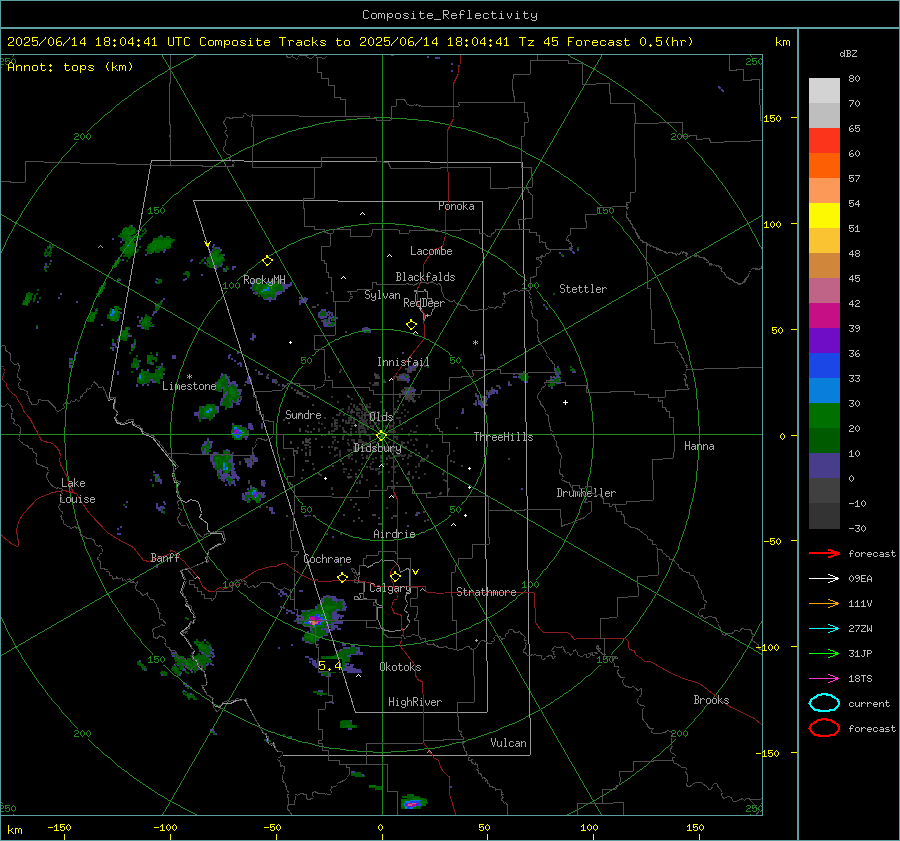Click the yellow diamond marker below Cochrane

coord(343,578)
